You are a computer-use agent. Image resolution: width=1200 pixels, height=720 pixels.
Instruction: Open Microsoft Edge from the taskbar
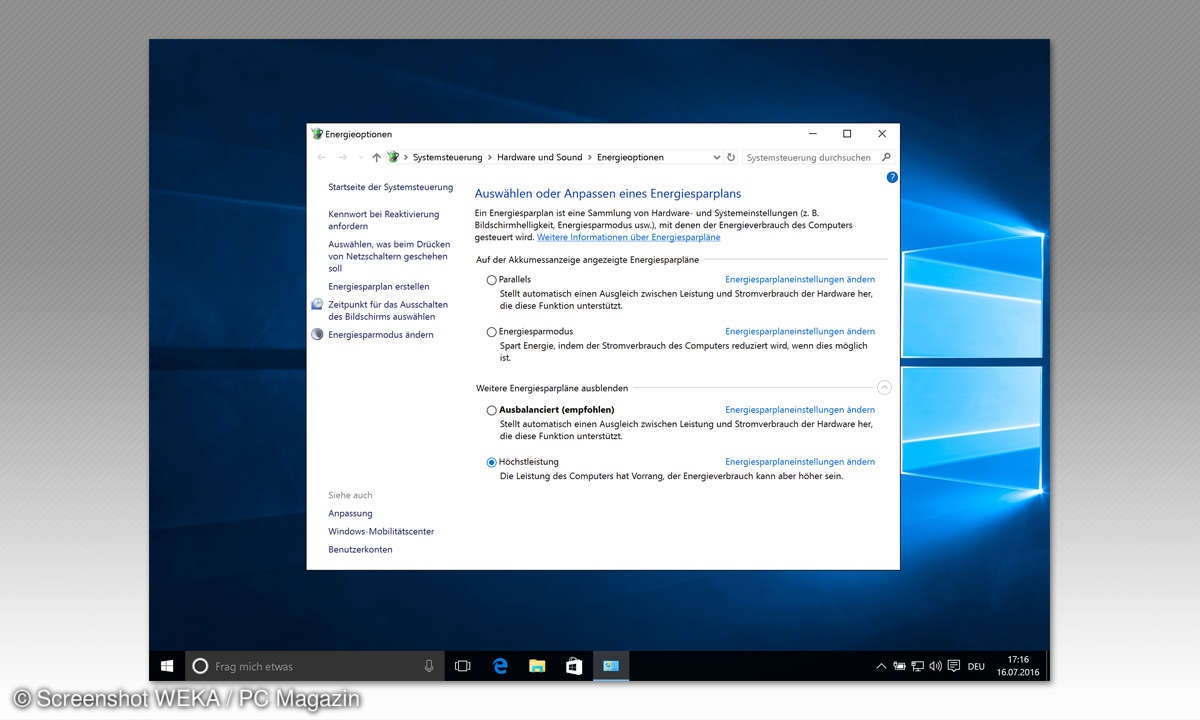[500, 666]
